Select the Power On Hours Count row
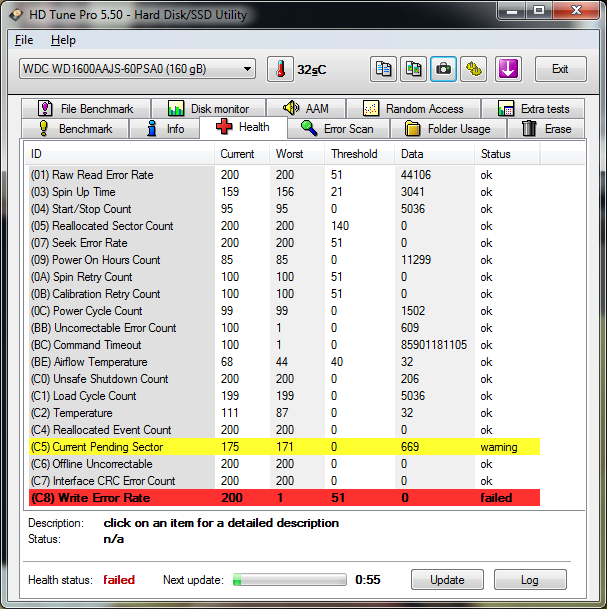 pos(284,260)
